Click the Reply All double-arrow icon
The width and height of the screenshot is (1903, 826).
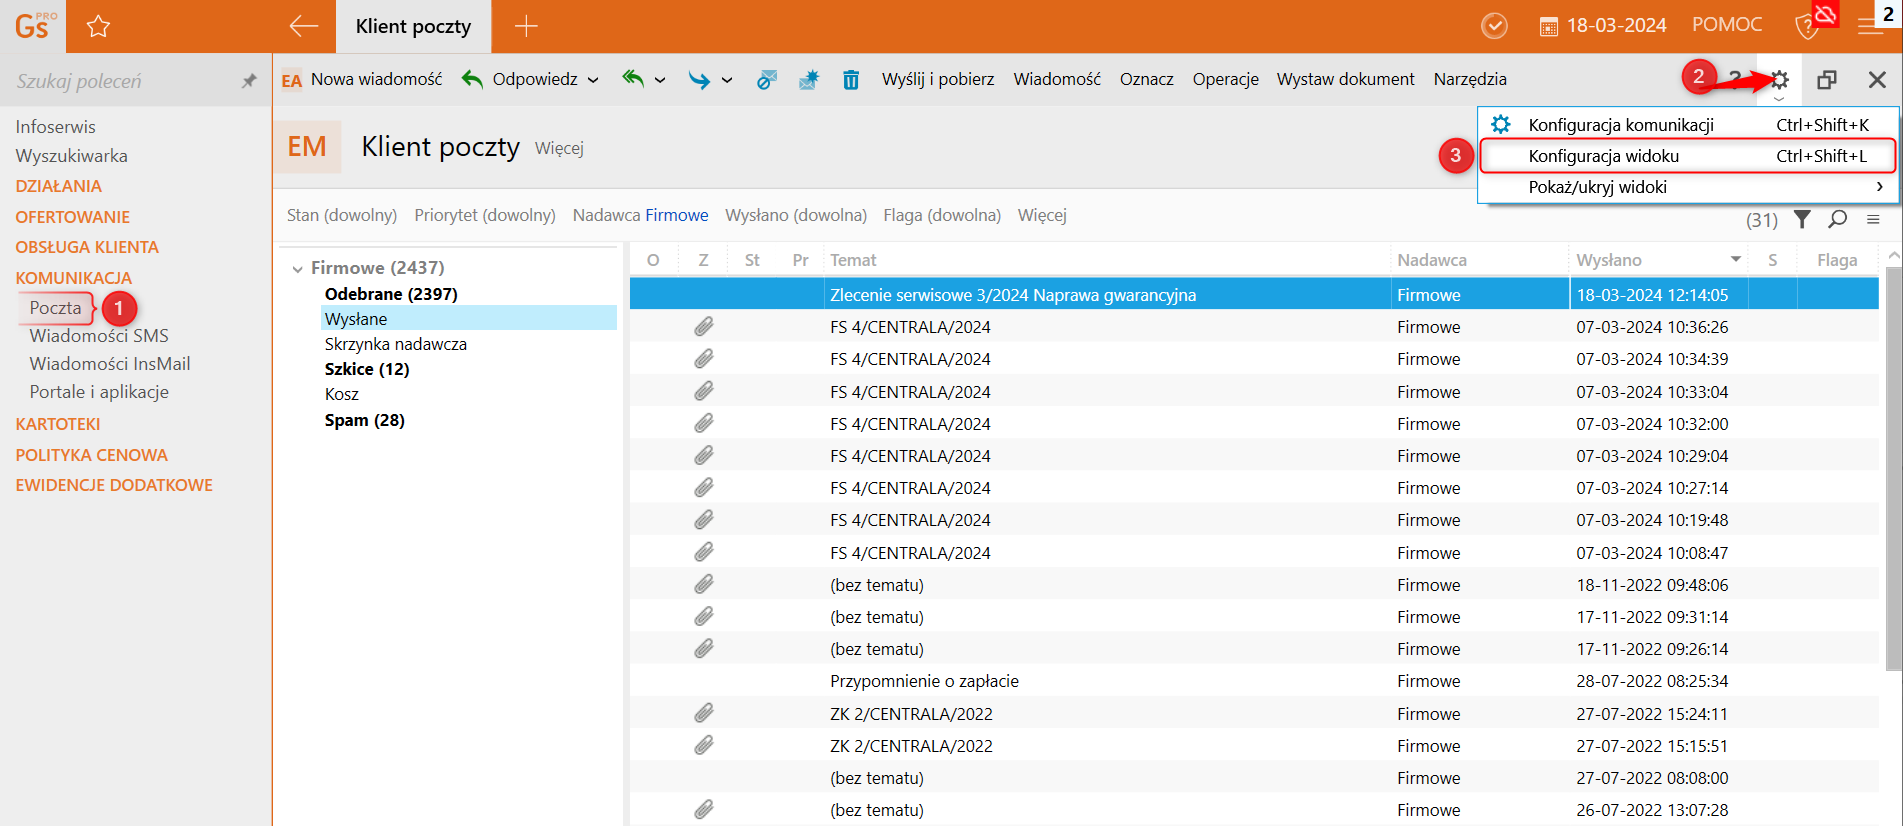coord(632,79)
